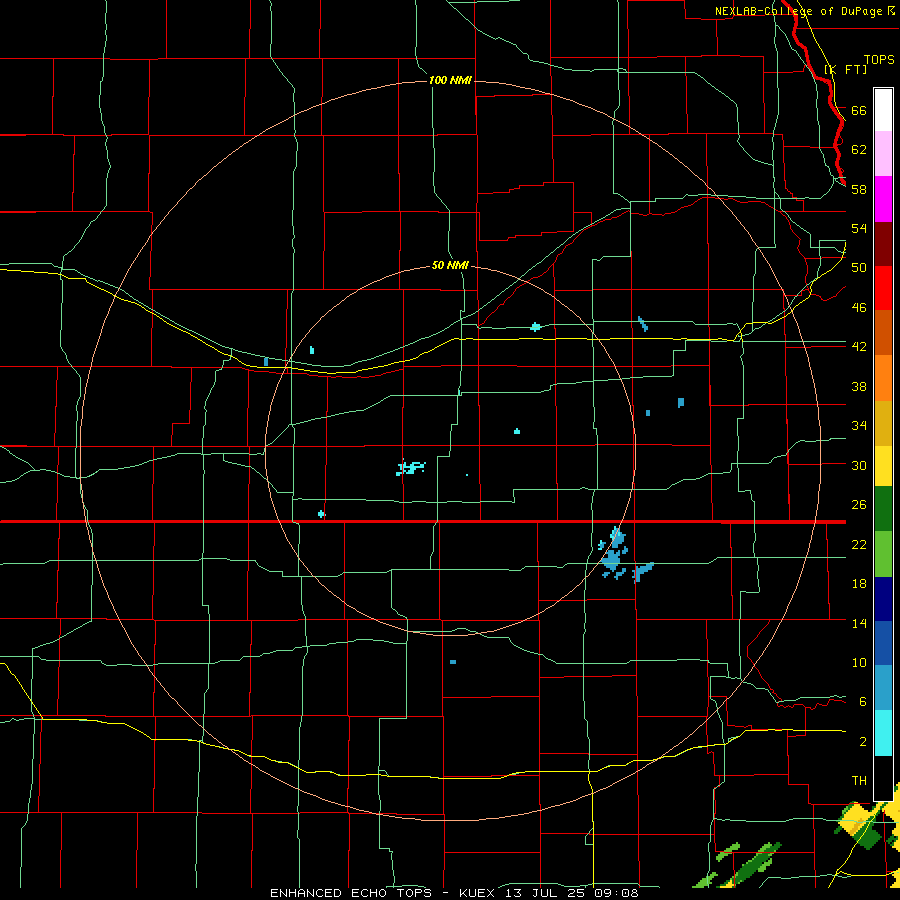
Task: Click the "42" legend value
Action: 859,346
